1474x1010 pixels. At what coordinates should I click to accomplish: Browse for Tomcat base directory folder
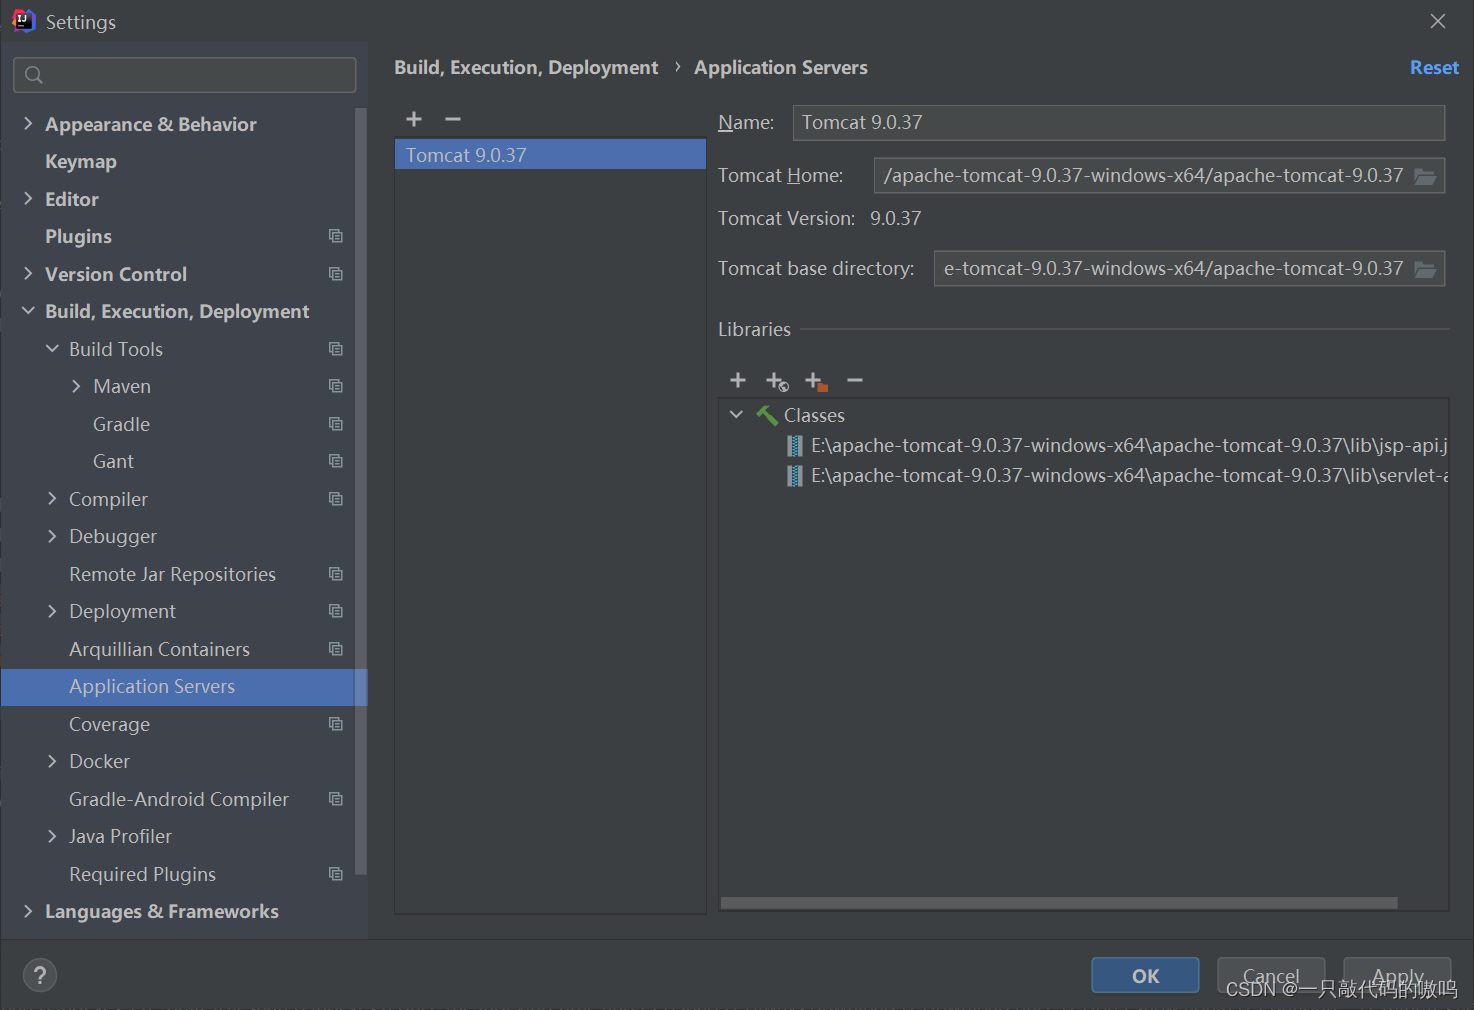pos(1425,269)
